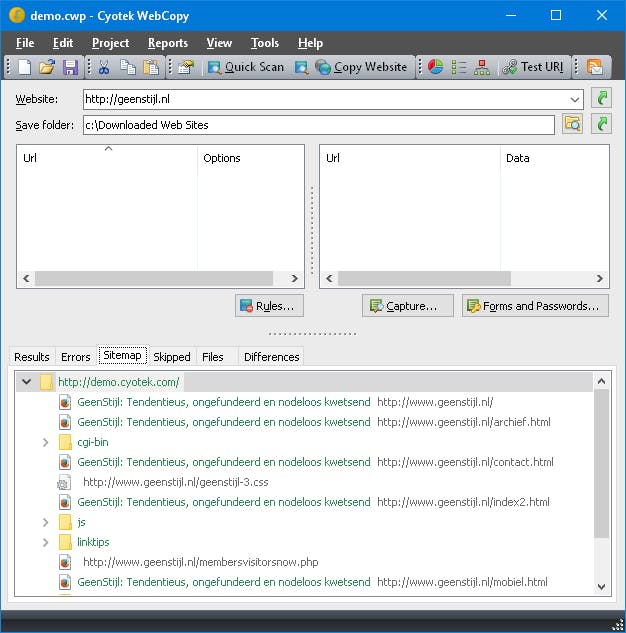Viewport: 626px width, 633px height.
Task: Click sitemap scrollbar down arrow
Action: click(601, 587)
